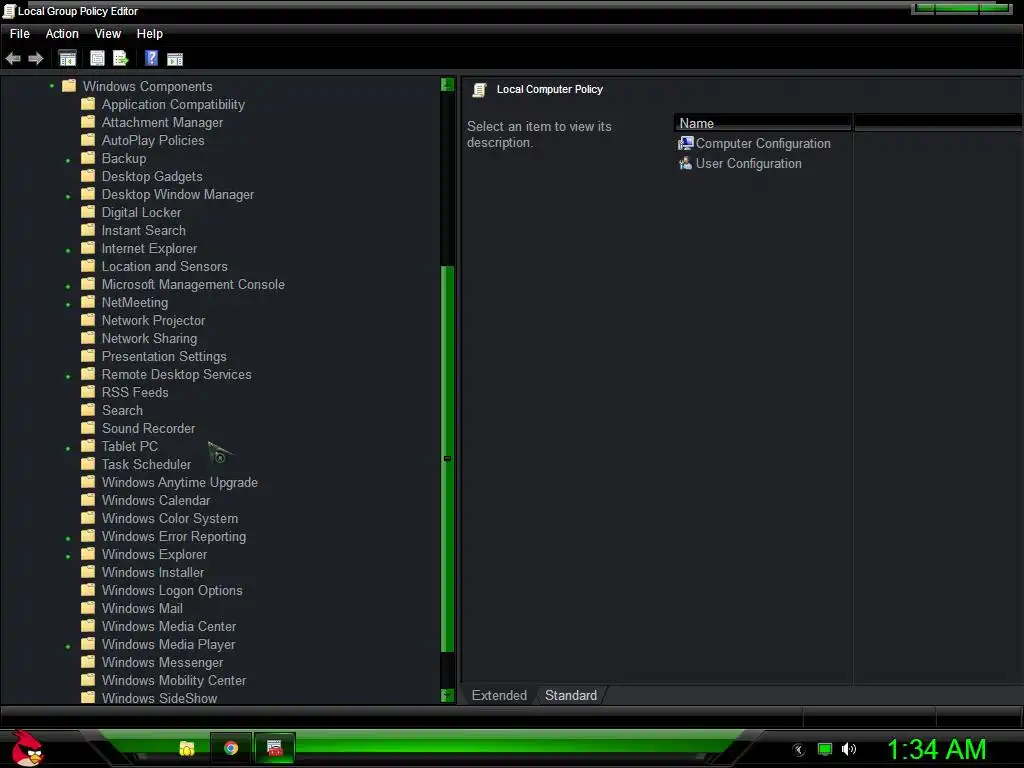Open Google Chrome from the taskbar
The height and width of the screenshot is (768, 1024).
click(x=231, y=748)
